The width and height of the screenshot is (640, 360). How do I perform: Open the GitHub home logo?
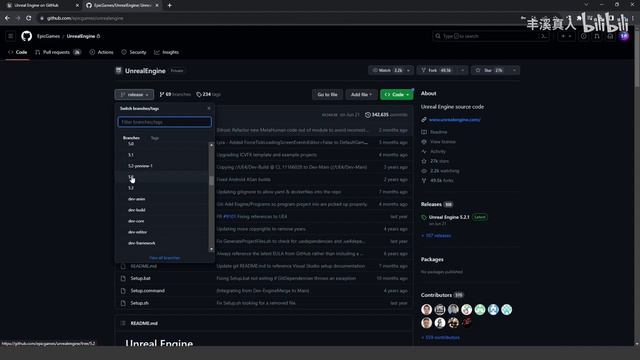point(27,36)
